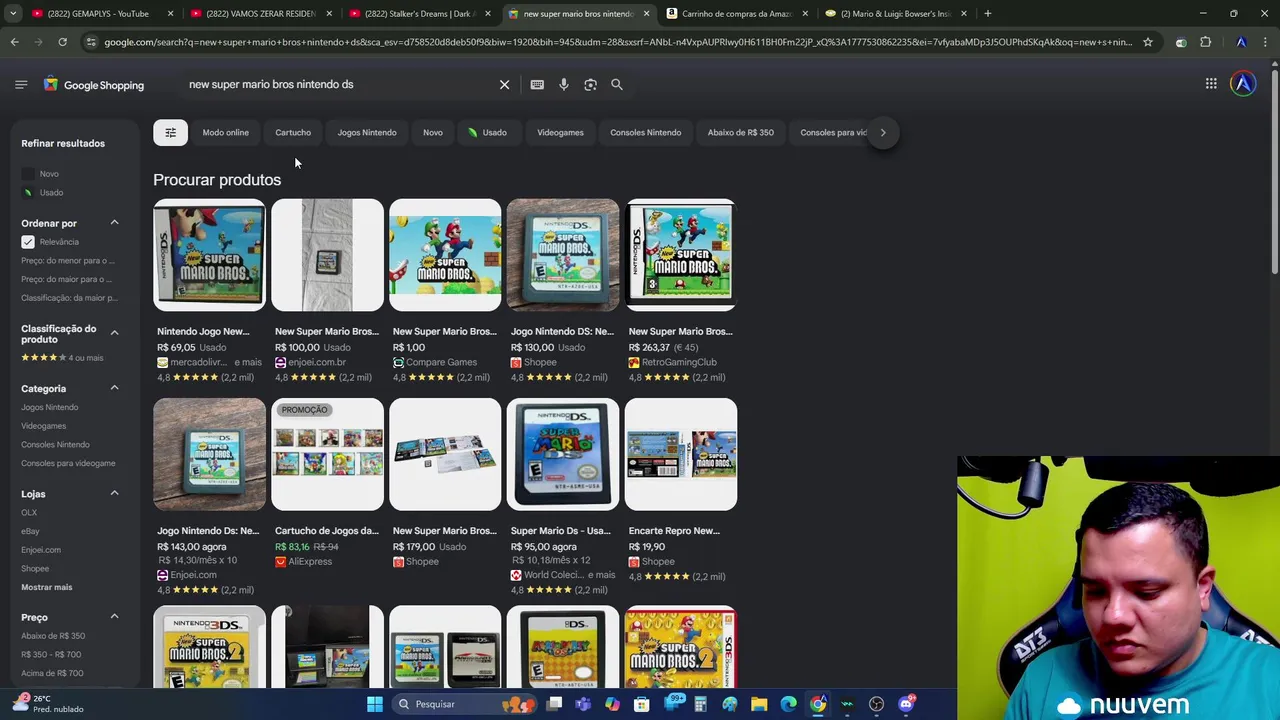Viewport: 1280px width, 720px height.
Task: Open the Google Shopping hamburger menu
Action: coord(21,85)
